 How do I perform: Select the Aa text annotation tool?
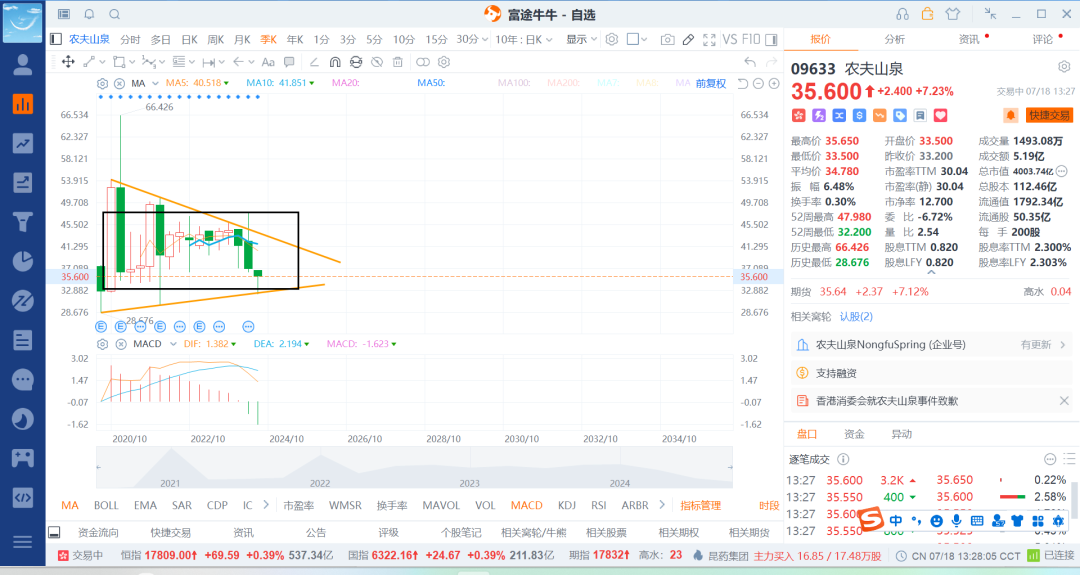click(x=268, y=62)
